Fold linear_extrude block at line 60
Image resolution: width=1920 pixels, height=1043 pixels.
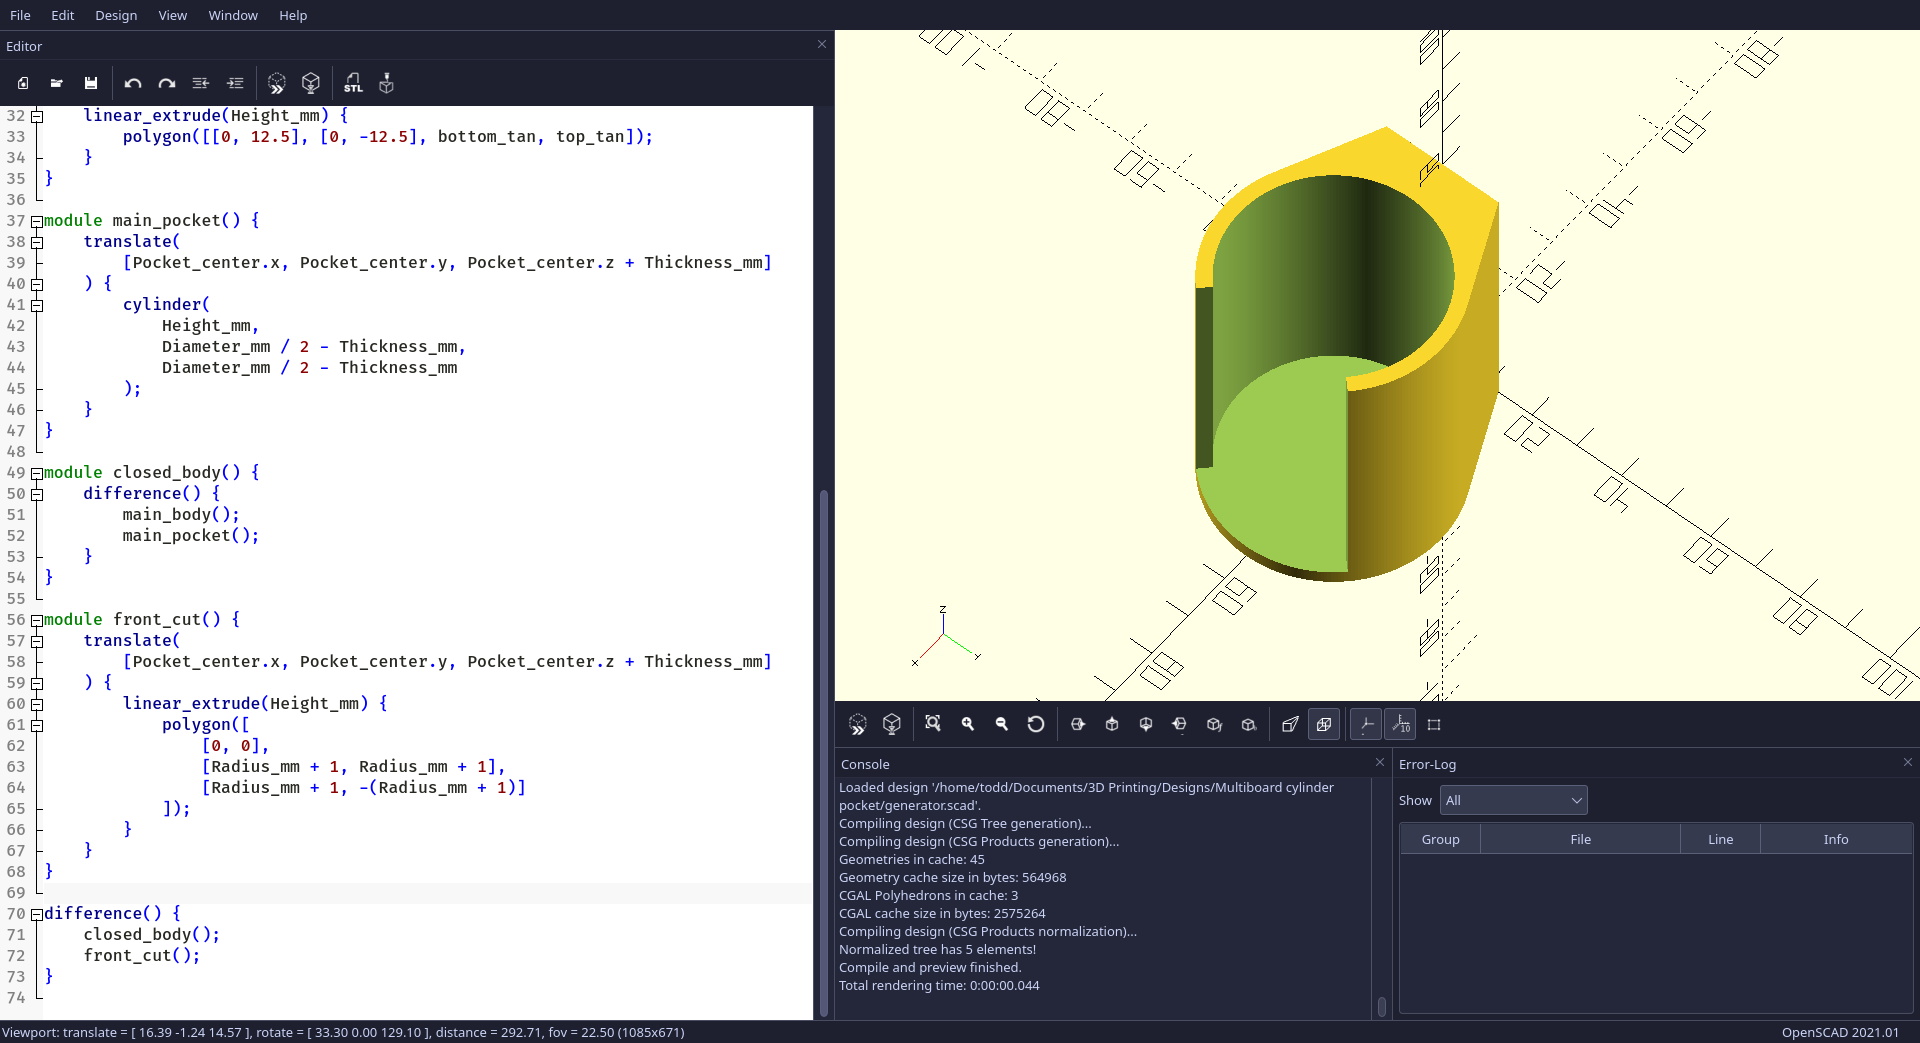click(x=37, y=704)
